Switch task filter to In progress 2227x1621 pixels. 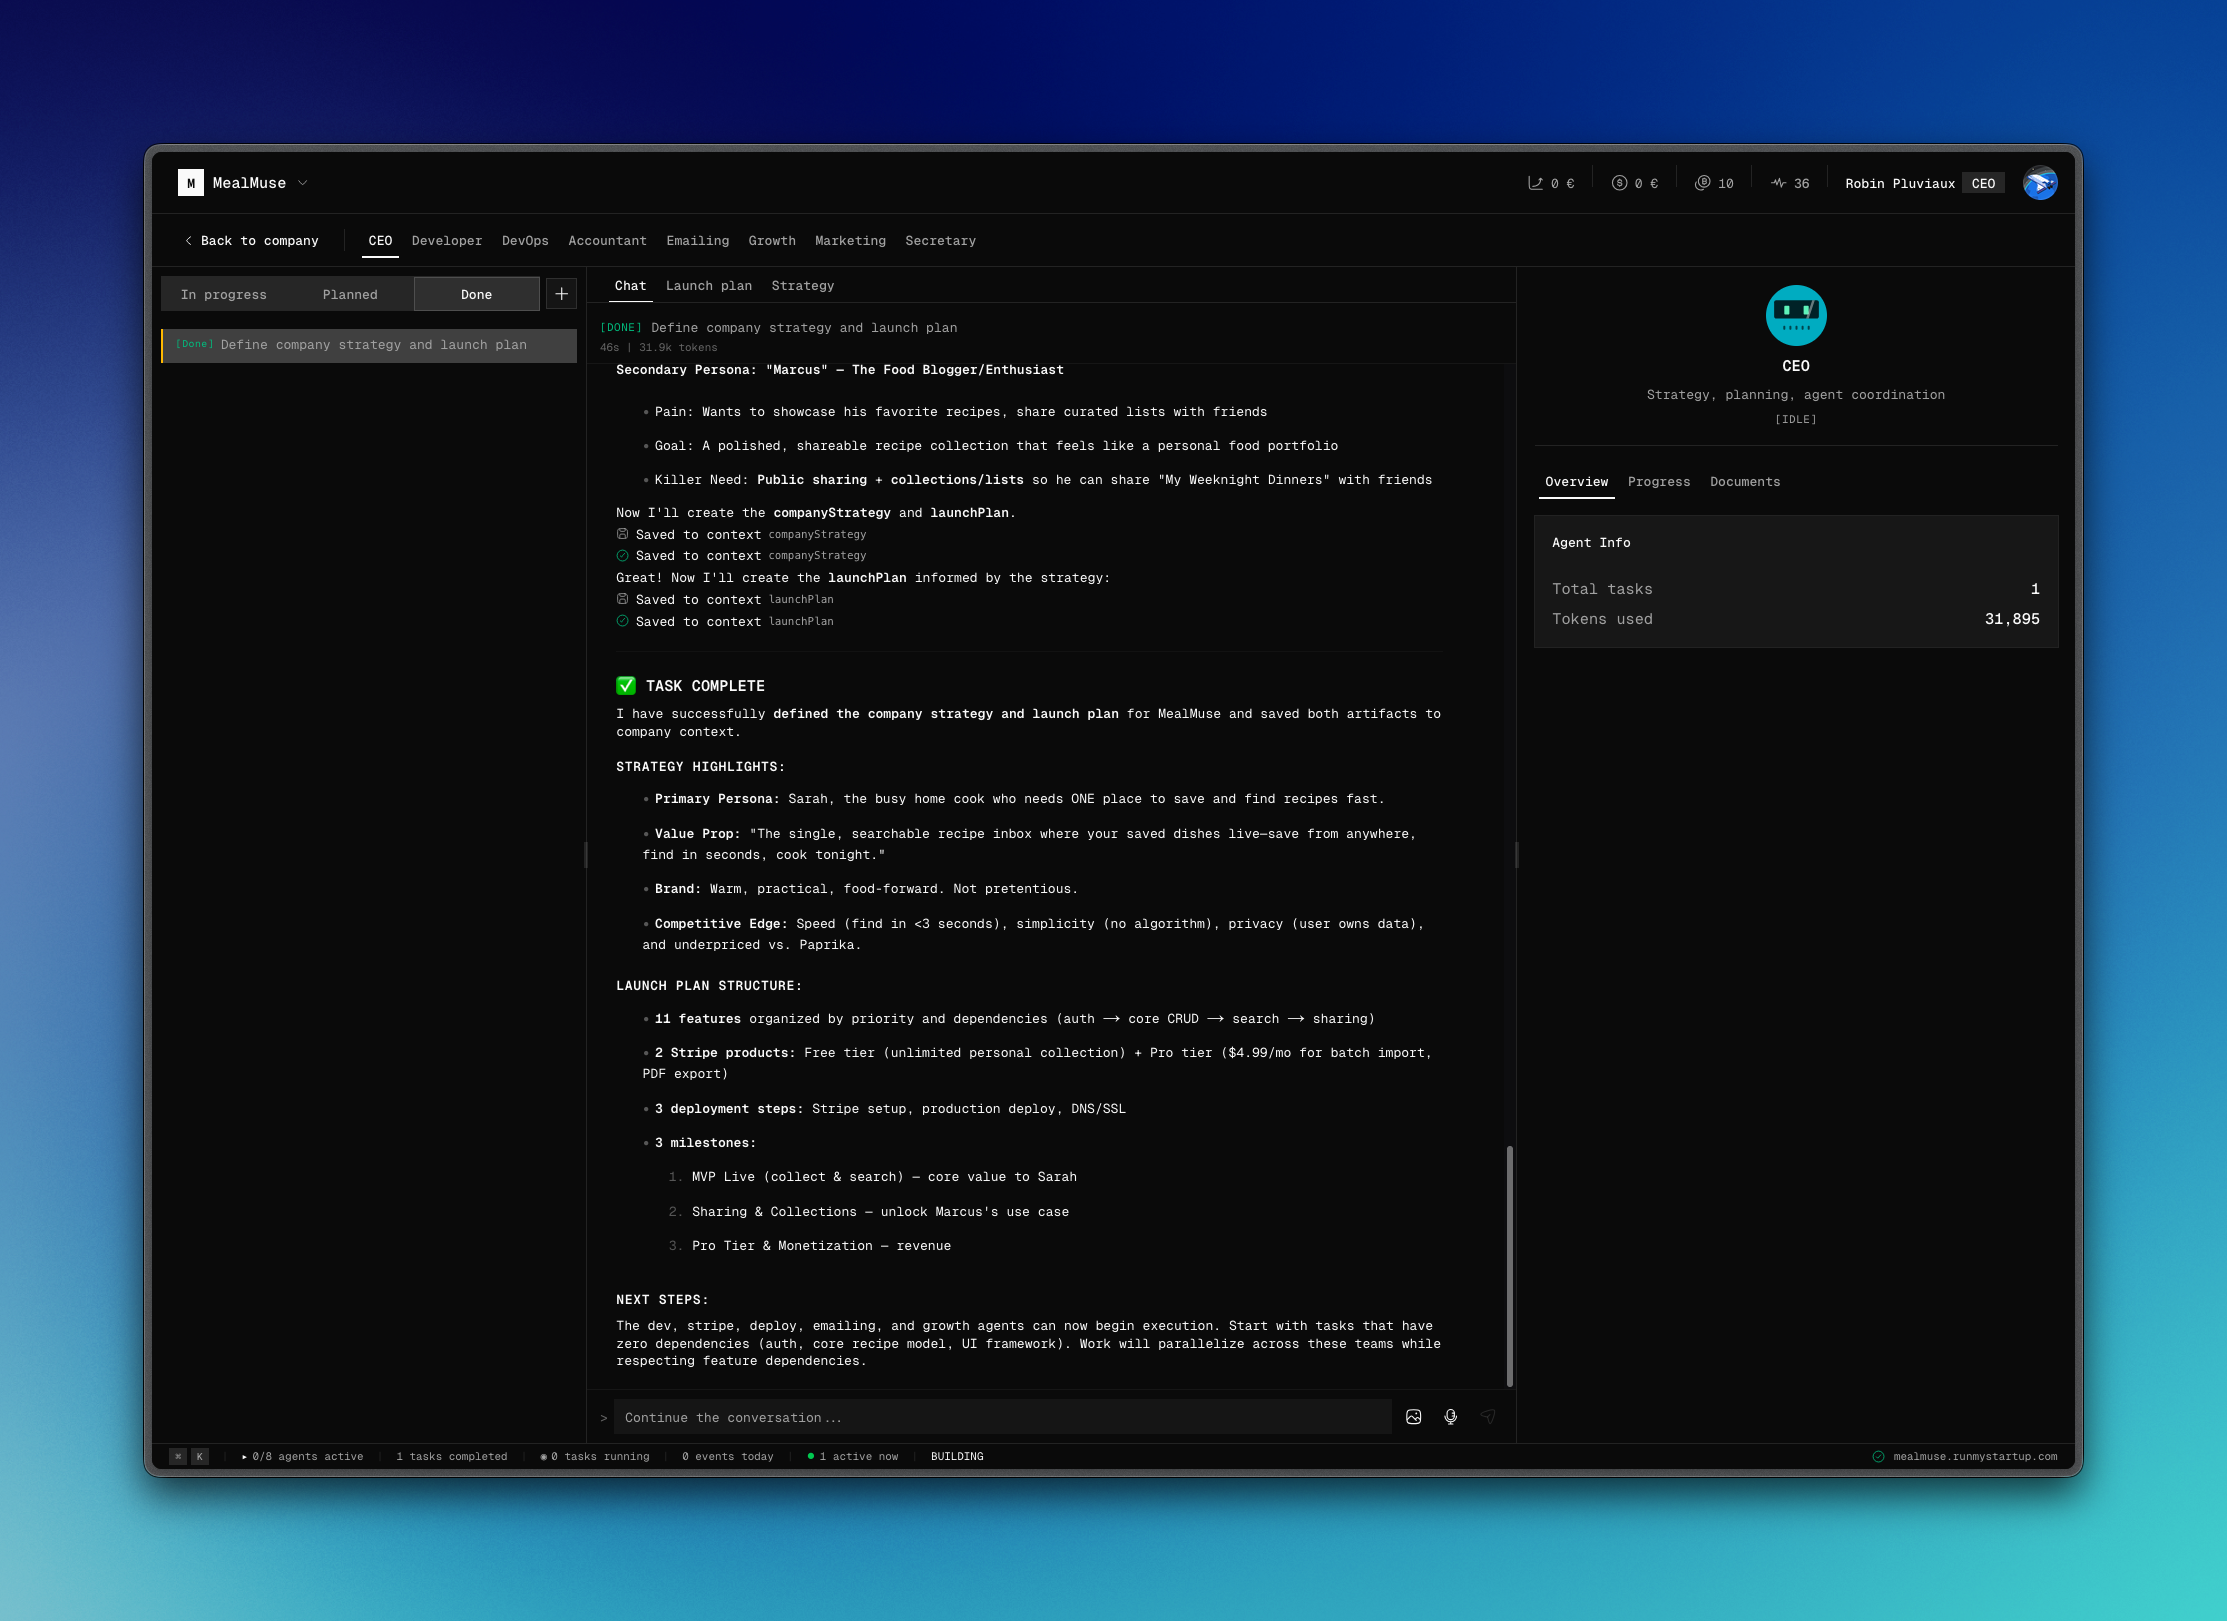223,295
